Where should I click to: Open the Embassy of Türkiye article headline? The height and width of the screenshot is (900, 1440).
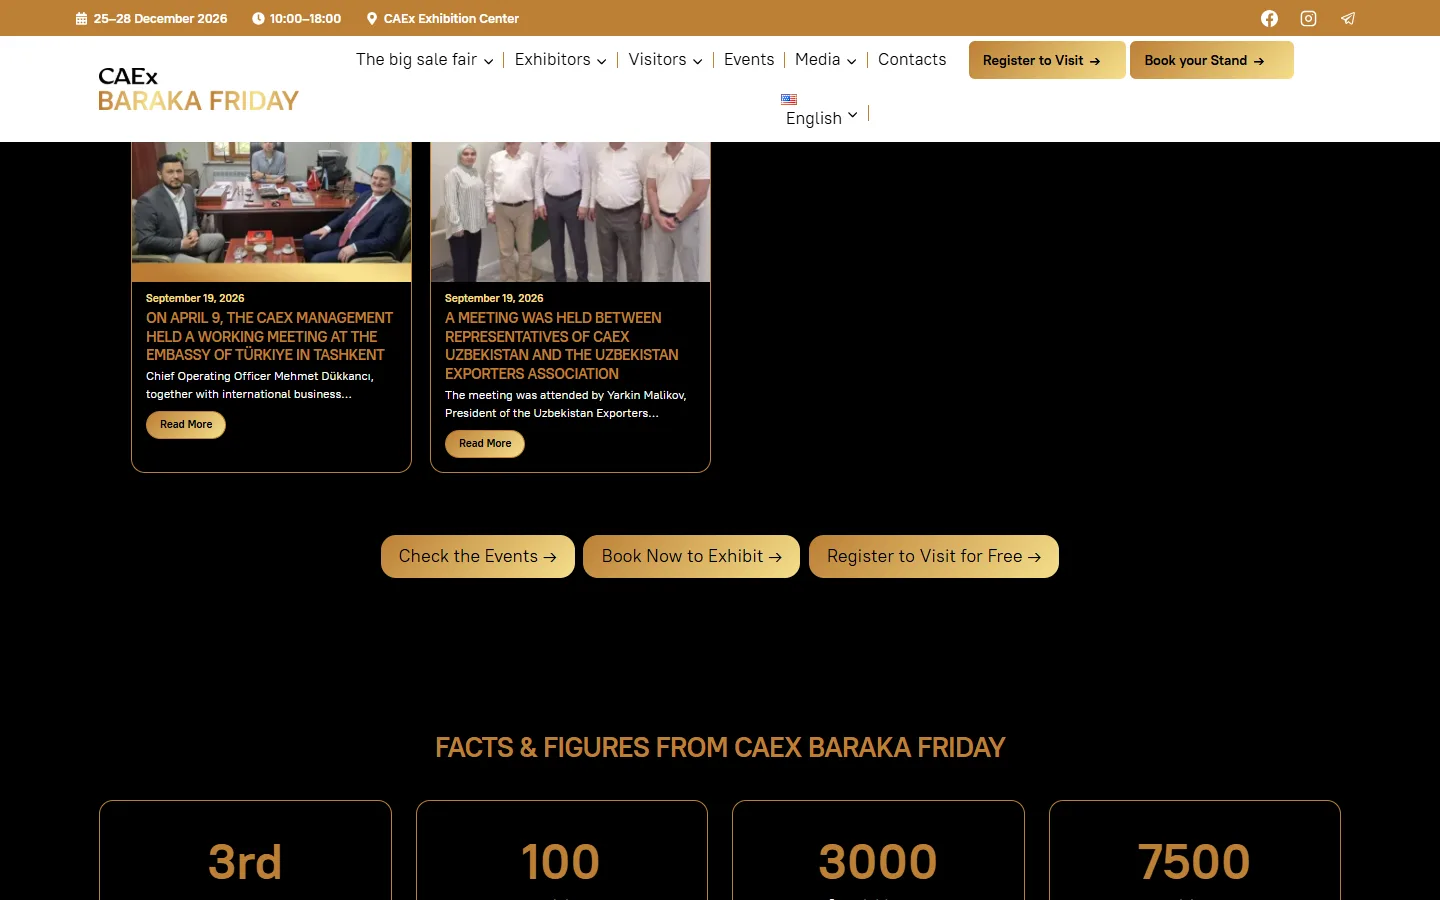click(270, 336)
